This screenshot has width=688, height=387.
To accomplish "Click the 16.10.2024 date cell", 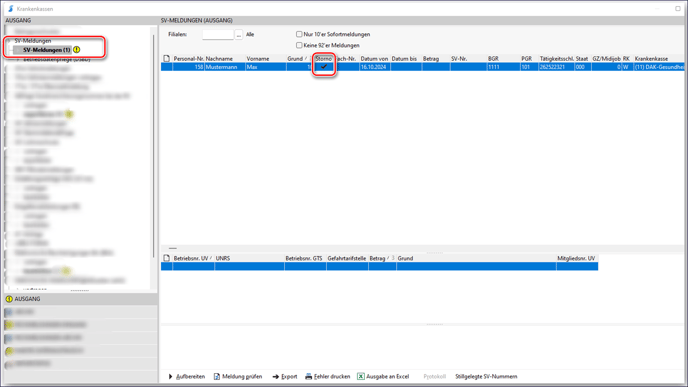I will click(x=374, y=67).
